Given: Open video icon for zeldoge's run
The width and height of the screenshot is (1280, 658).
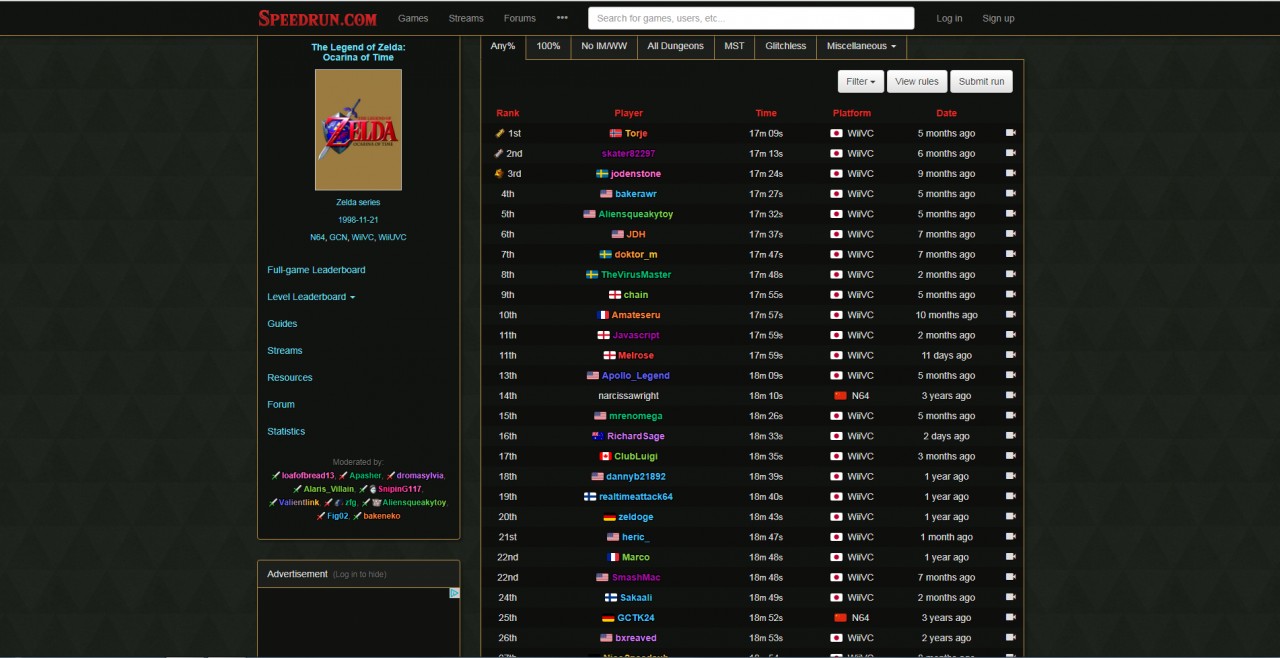Looking at the screenshot, I should pyautogui.click(x=1011, y=517).
